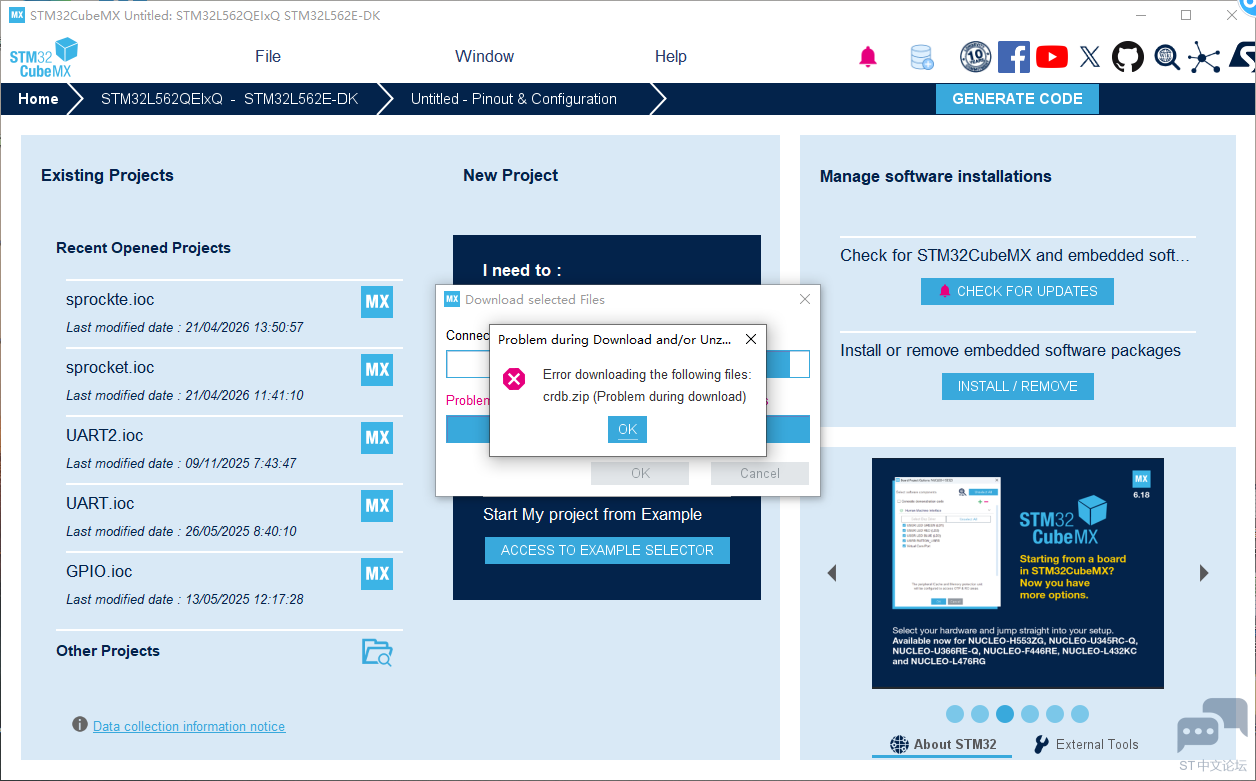
Task: Switch to the External Tools tab
Action: [1086, 744]
